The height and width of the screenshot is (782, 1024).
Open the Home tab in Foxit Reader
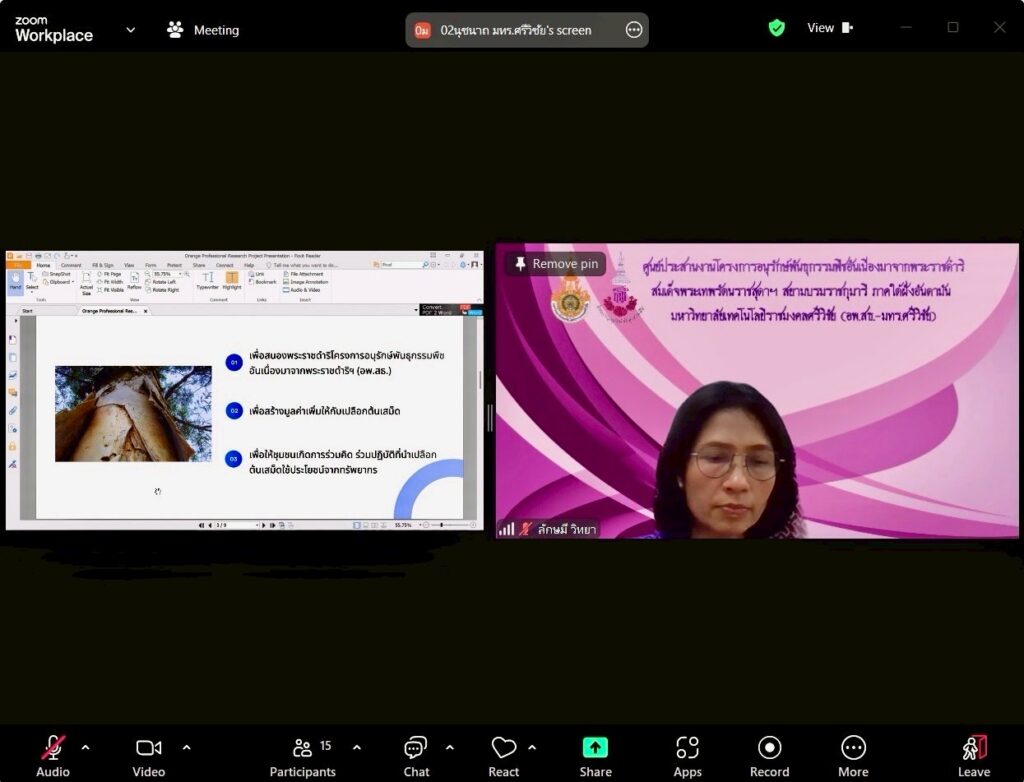tap(43, 265)
